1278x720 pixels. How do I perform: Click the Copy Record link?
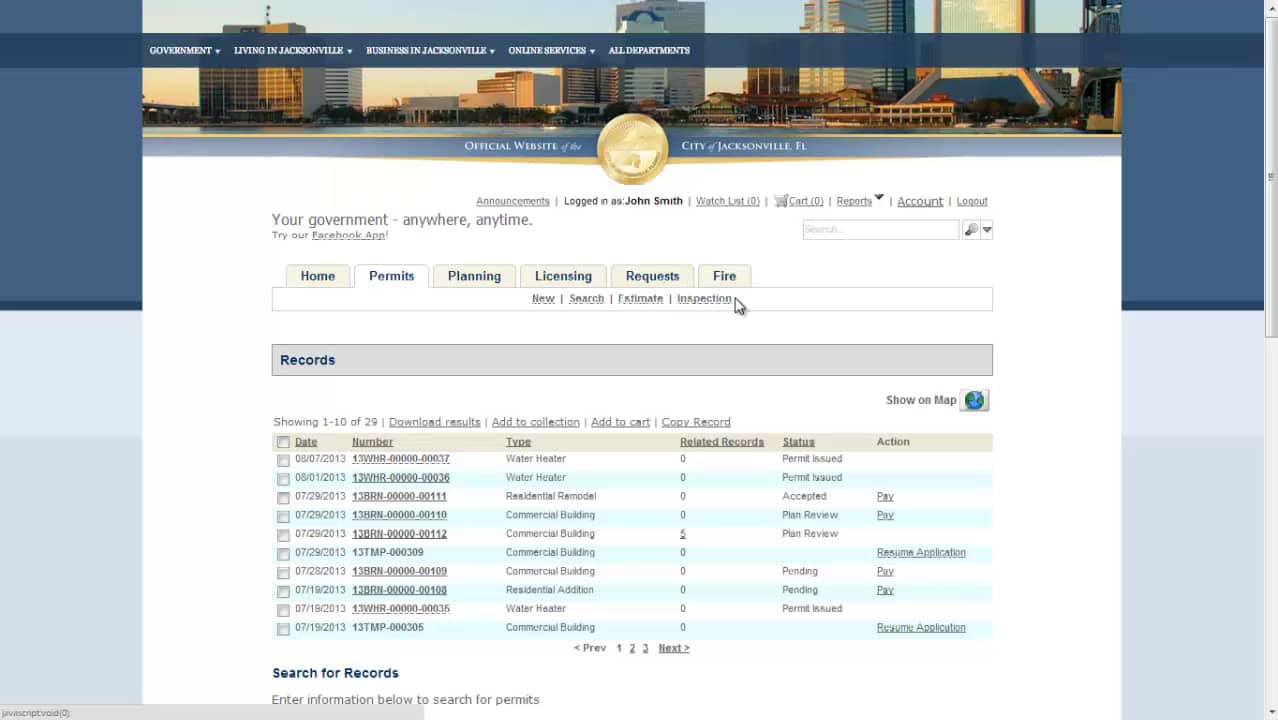click(x=696, y=422)
